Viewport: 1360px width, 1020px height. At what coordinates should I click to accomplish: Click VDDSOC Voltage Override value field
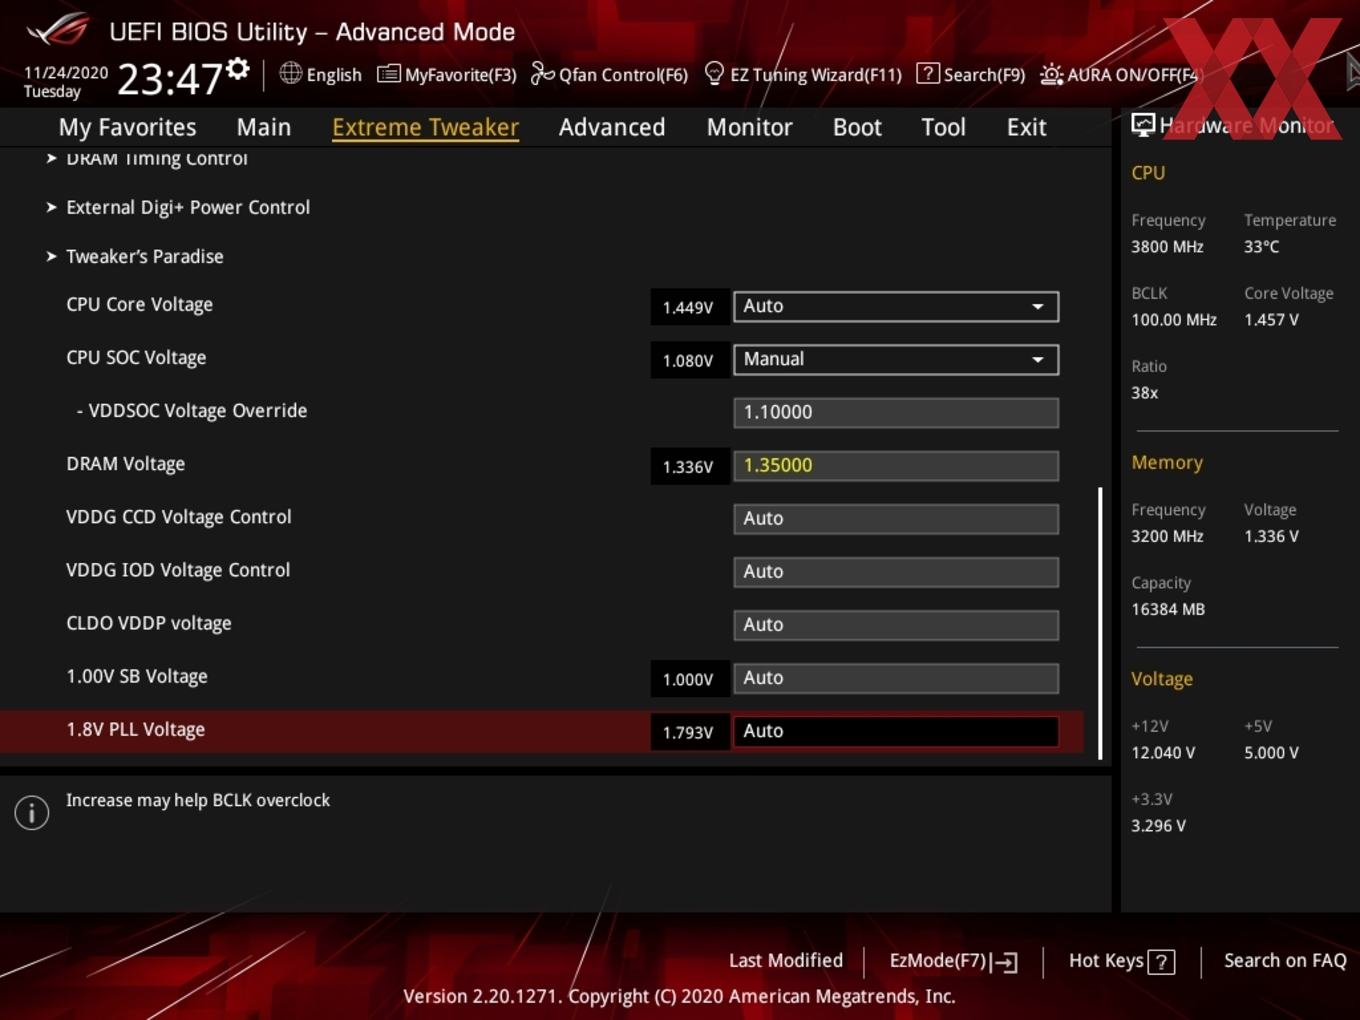(896, 412)
